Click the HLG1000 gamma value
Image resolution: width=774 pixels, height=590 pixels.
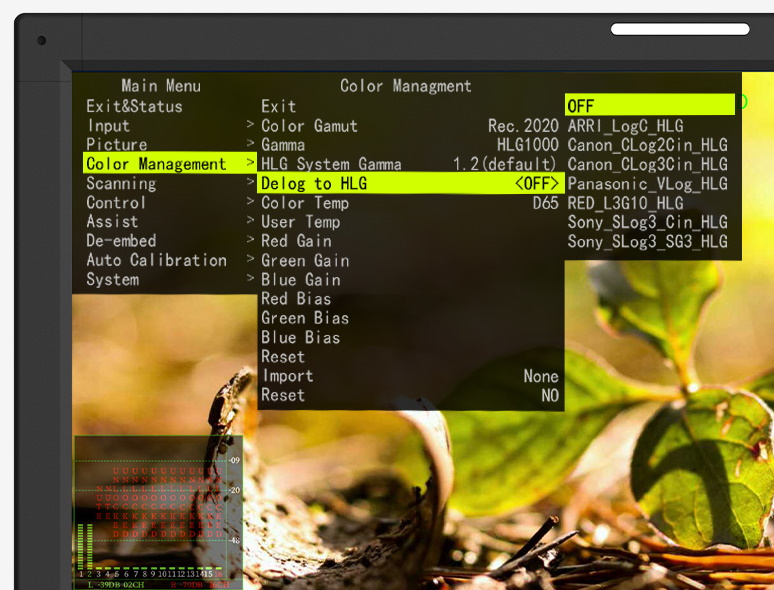point(528,145)
